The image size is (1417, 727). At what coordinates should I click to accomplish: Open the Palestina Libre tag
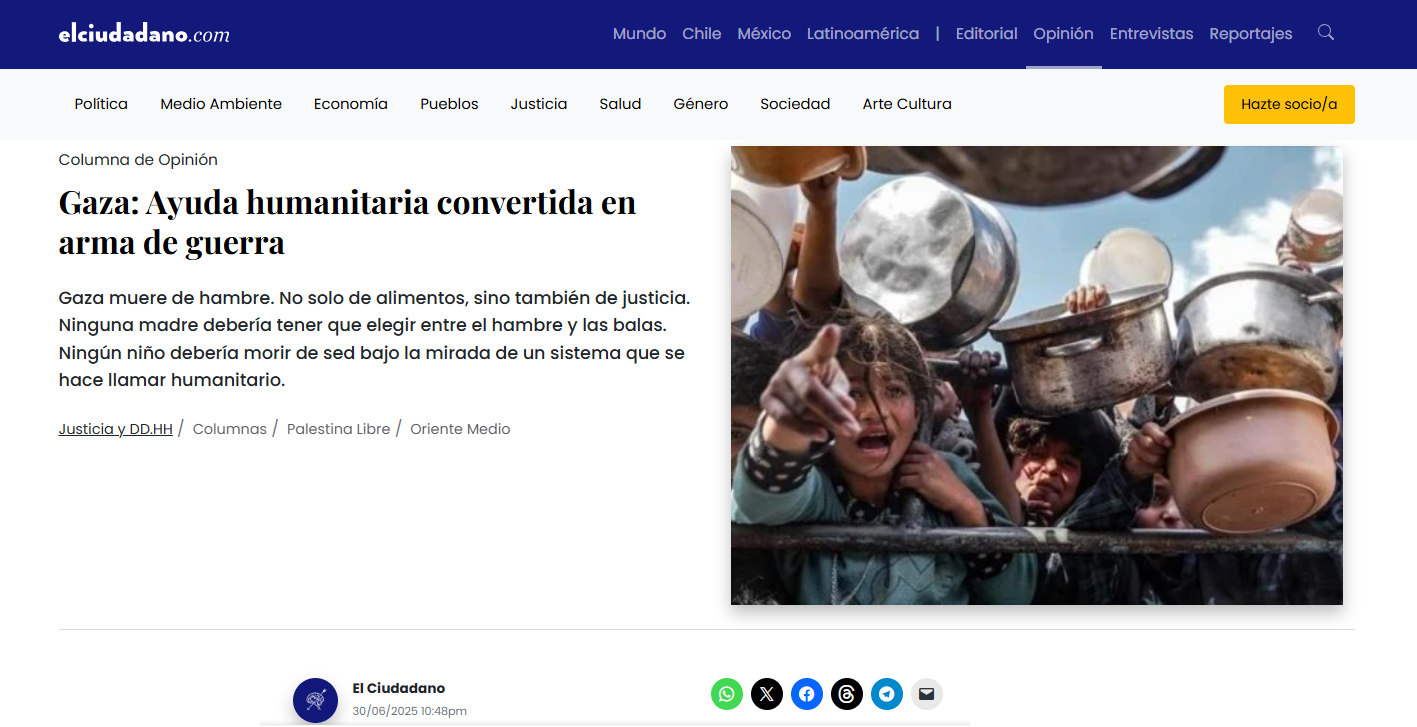click(338, 429)
